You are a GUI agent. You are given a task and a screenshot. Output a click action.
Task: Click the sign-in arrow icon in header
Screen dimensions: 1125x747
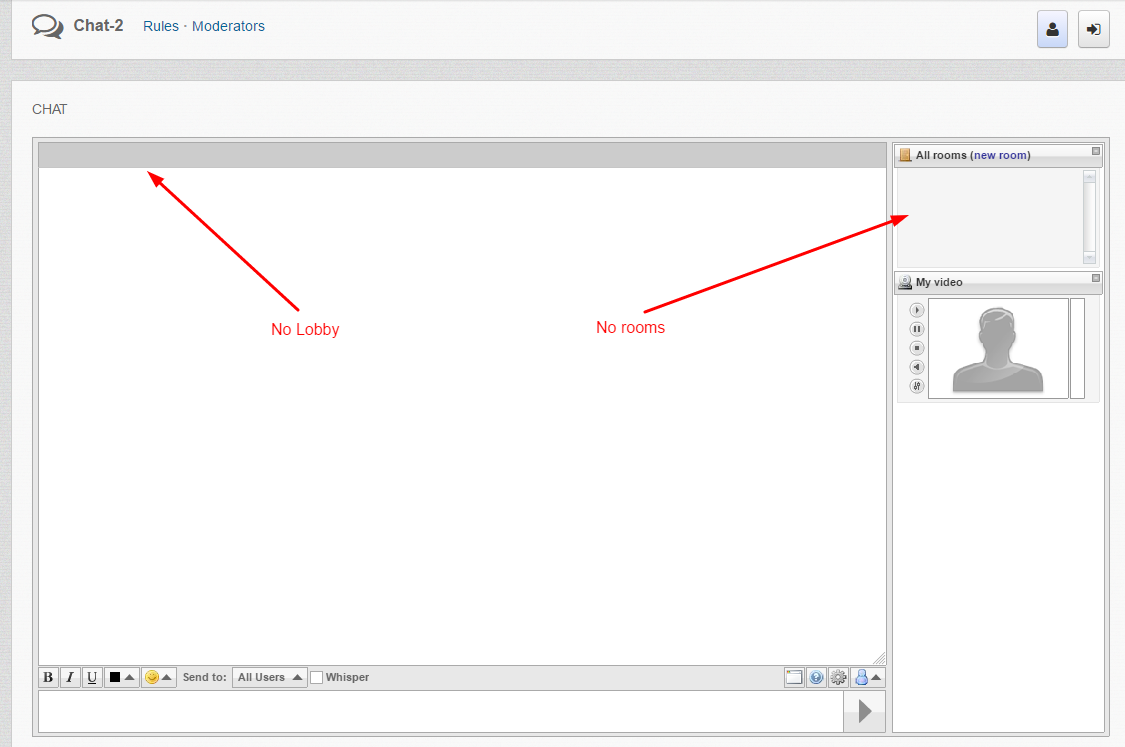pyautogui.click(x=1093, y=29)
